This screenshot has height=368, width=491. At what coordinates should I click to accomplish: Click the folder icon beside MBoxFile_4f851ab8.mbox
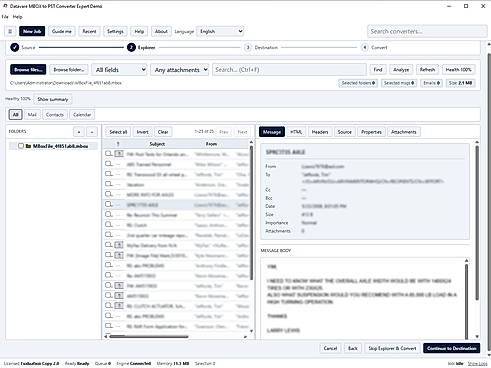pyautogui.click(x=28, y=146)
